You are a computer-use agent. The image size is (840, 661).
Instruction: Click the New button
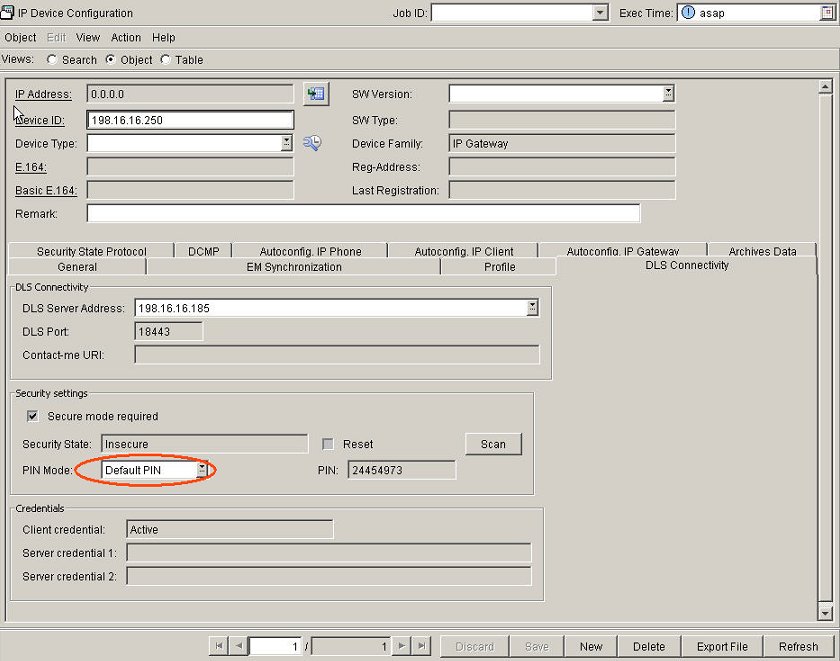tap(591, 647)
